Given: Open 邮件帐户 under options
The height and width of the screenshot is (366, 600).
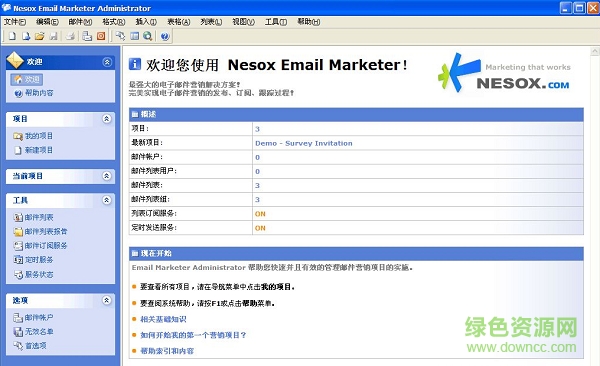Looking at the screenshot, I should coord(39,317).
